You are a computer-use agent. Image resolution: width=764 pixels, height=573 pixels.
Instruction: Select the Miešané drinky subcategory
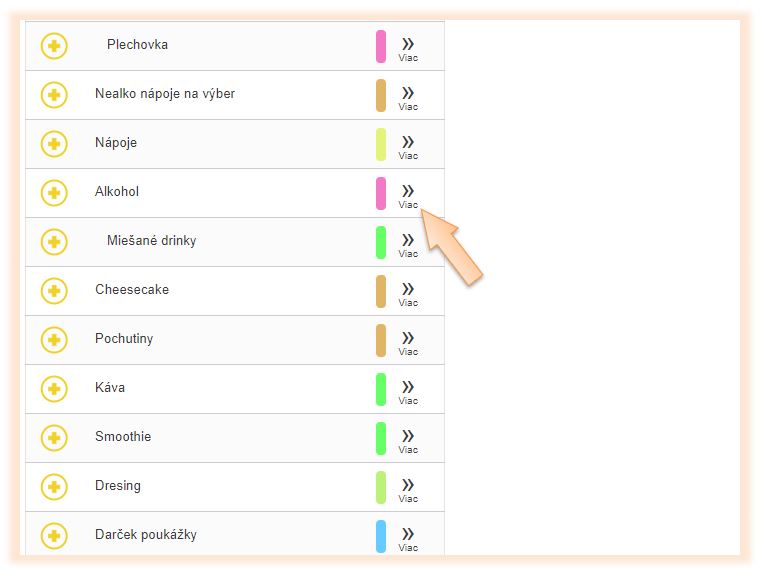pos(152,241)
